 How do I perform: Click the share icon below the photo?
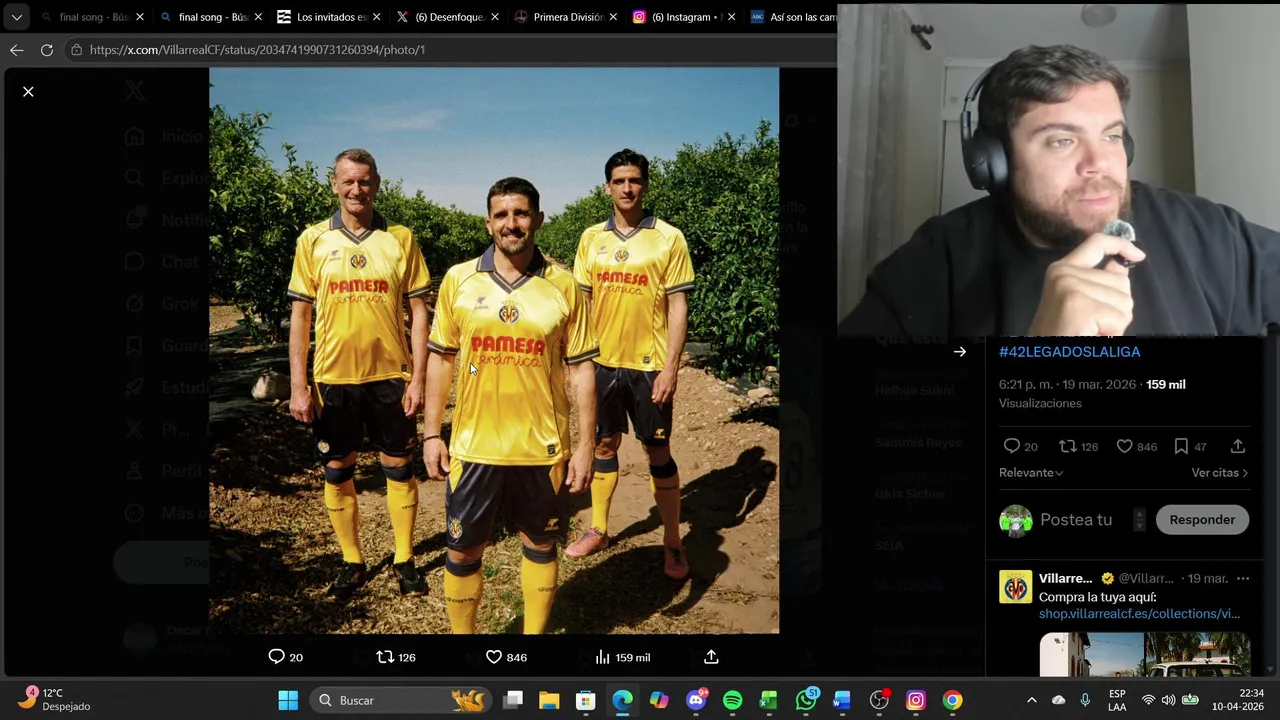711,657
